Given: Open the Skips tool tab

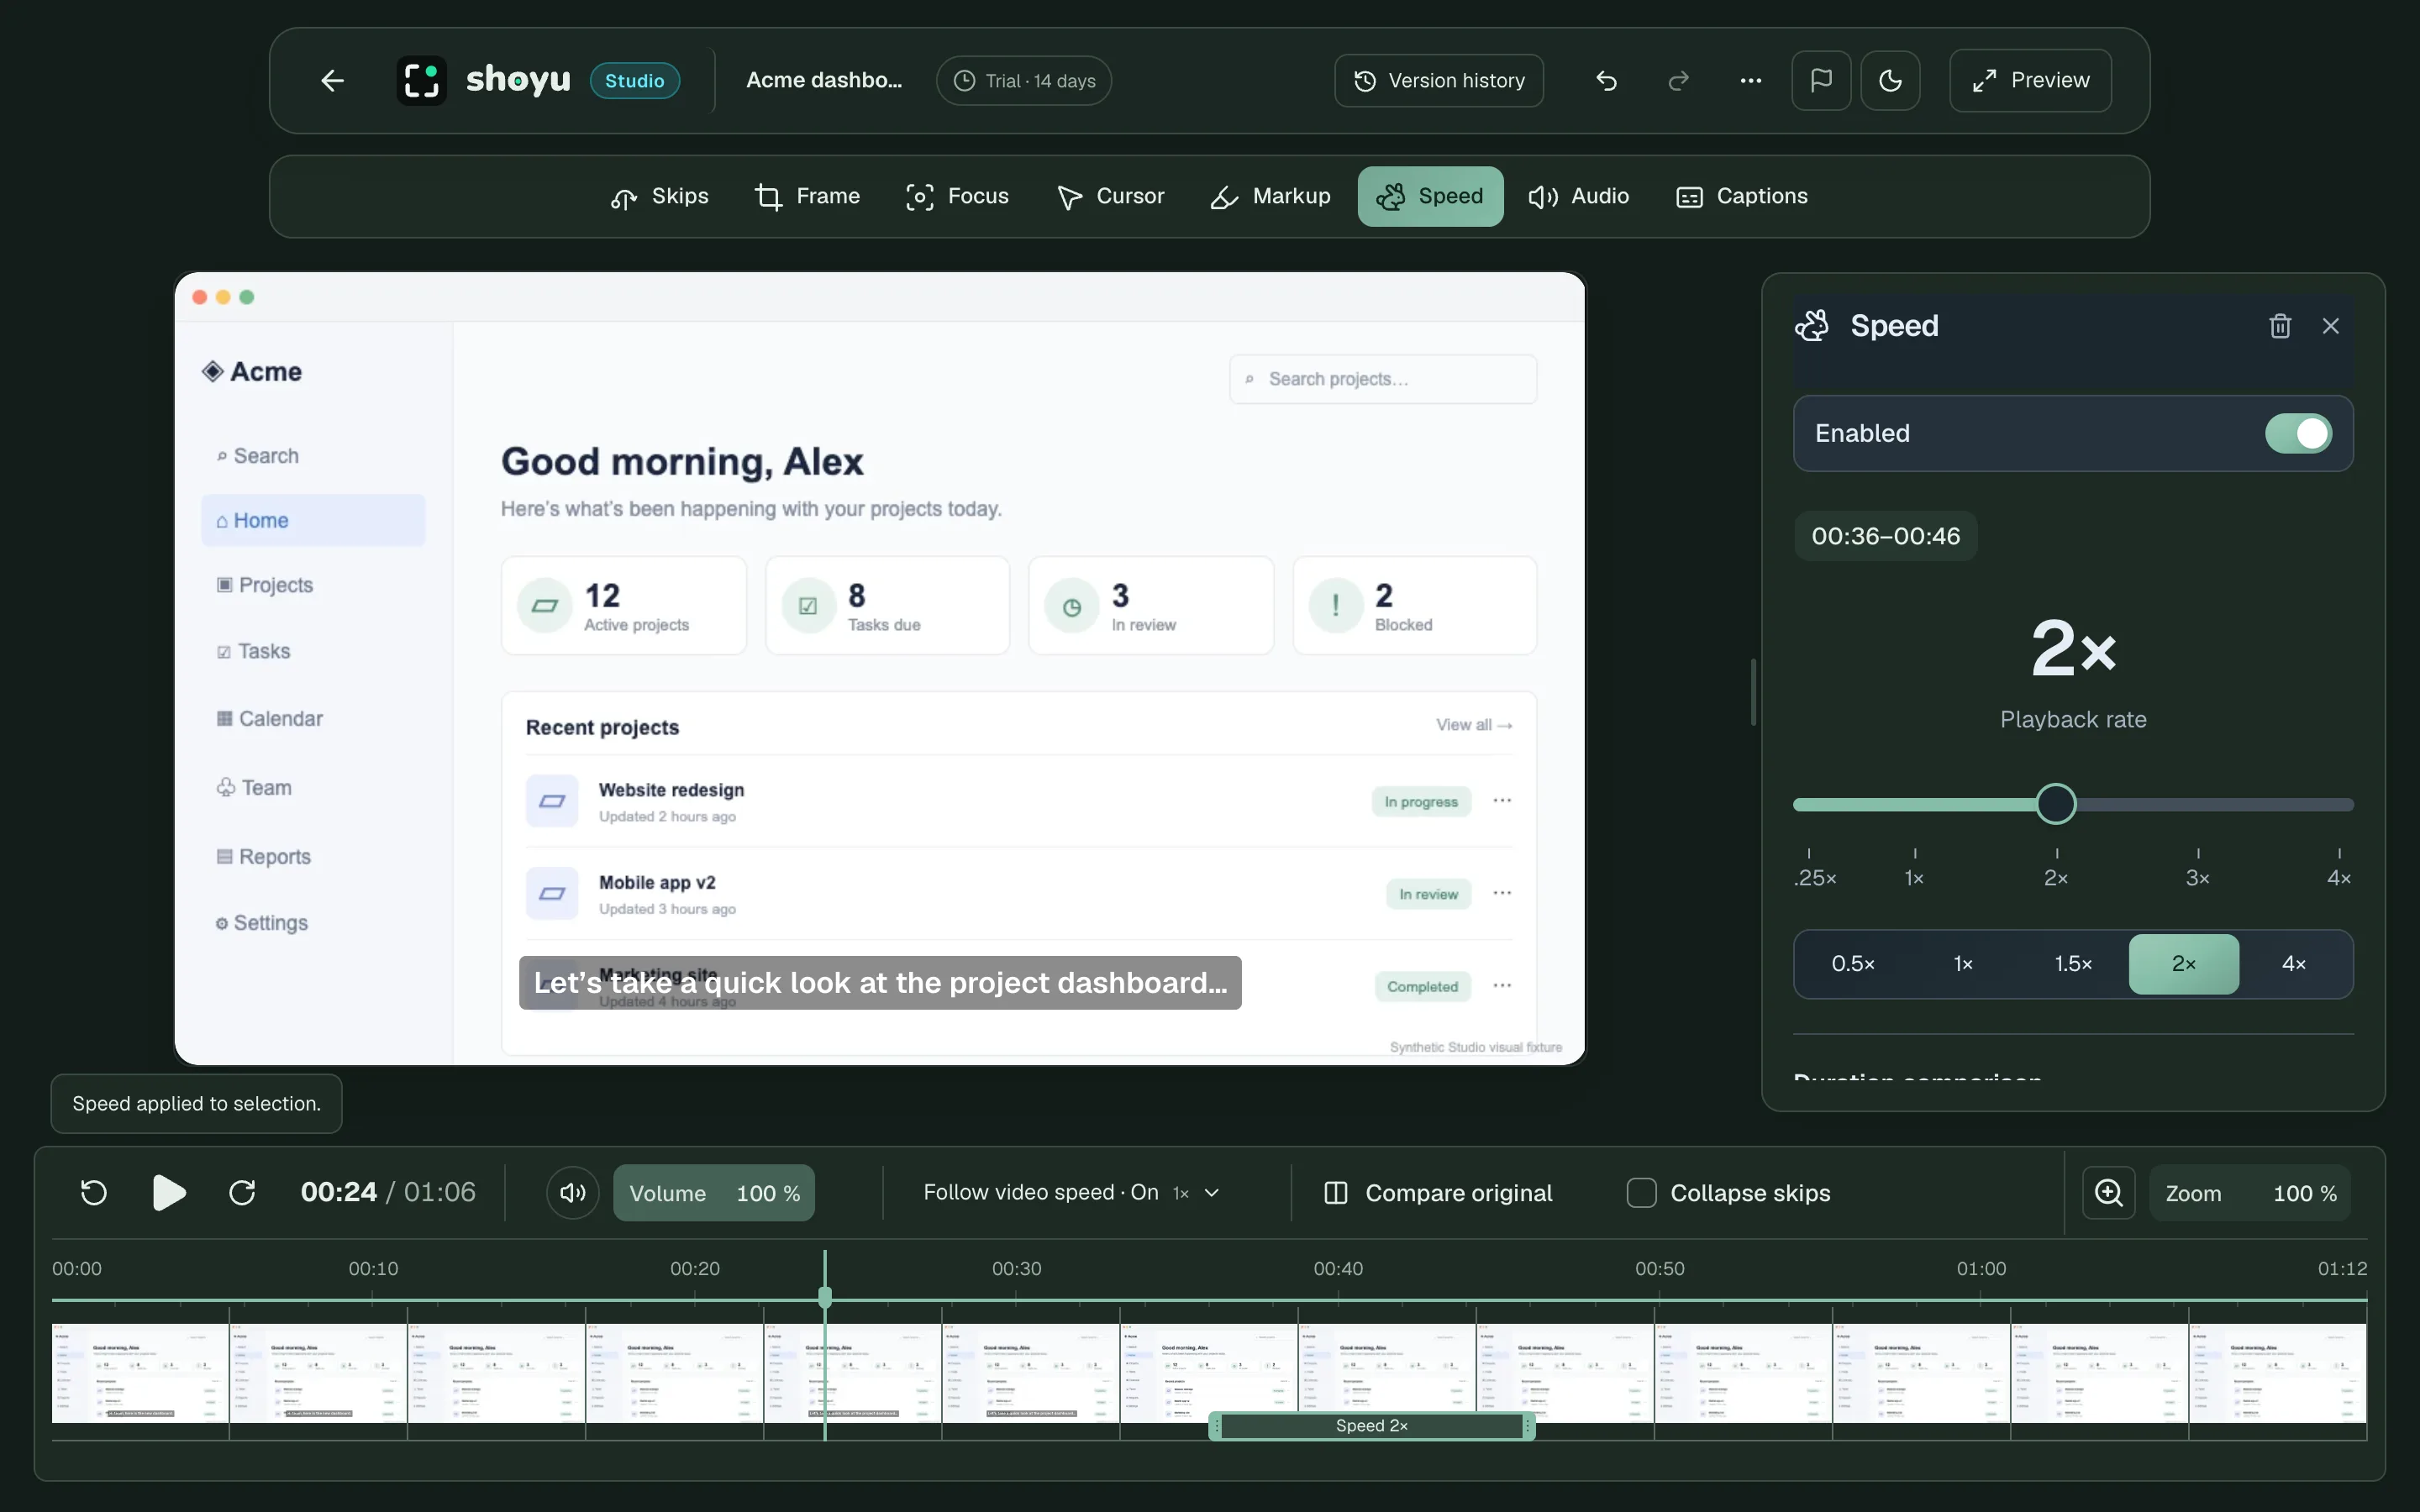Looking at the screenshot, I should [x=660, y=196].
